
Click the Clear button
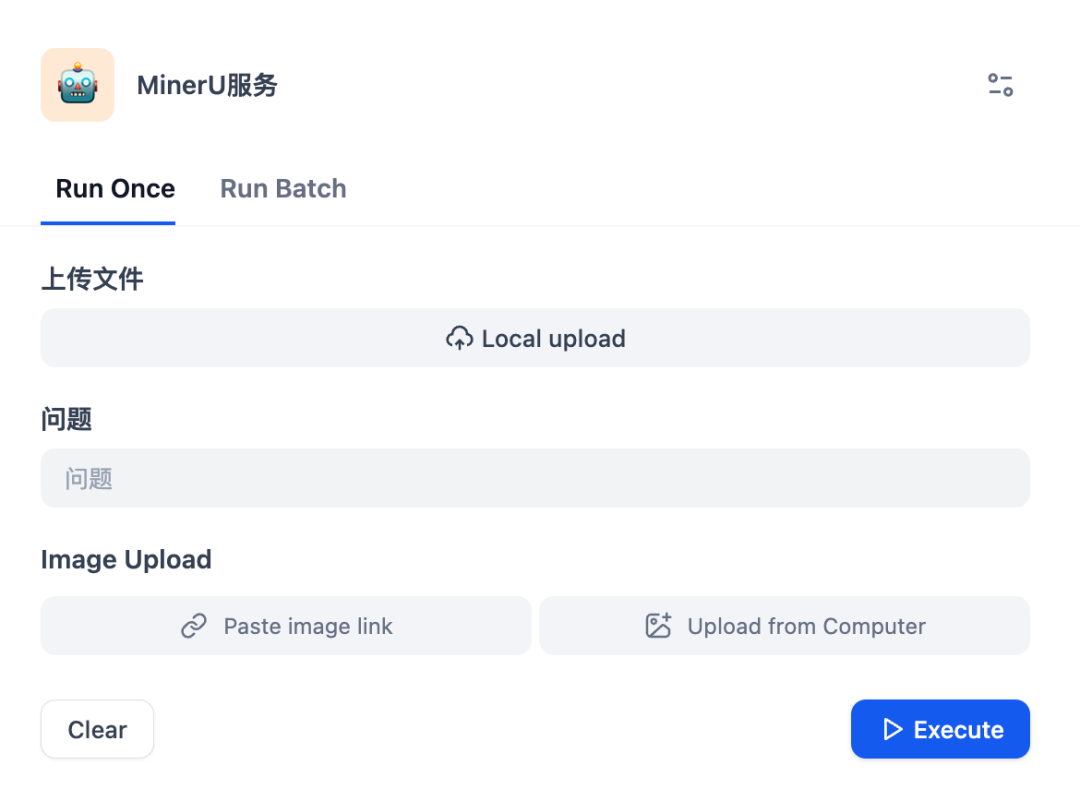tap(97, 729)
